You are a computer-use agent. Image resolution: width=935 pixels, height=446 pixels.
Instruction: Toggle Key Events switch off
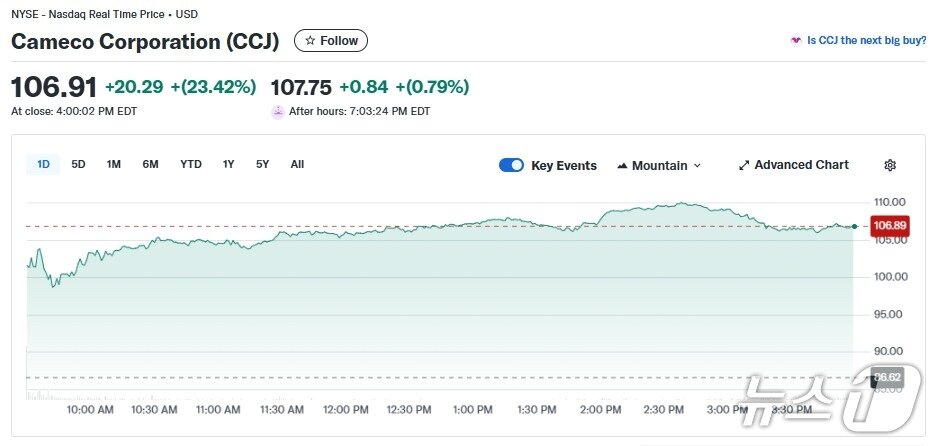pos(511,165)
